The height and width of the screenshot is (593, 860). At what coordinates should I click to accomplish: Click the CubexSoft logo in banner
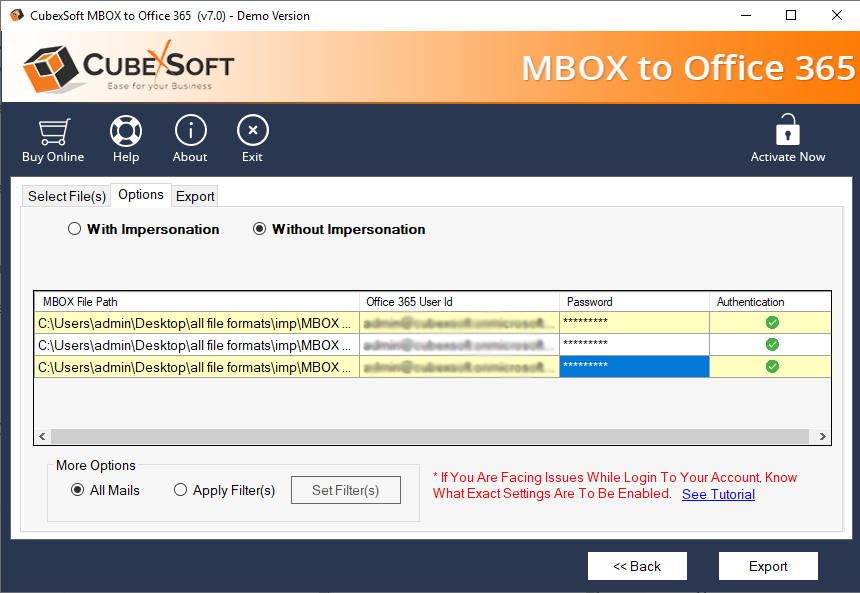coord(128,67)
